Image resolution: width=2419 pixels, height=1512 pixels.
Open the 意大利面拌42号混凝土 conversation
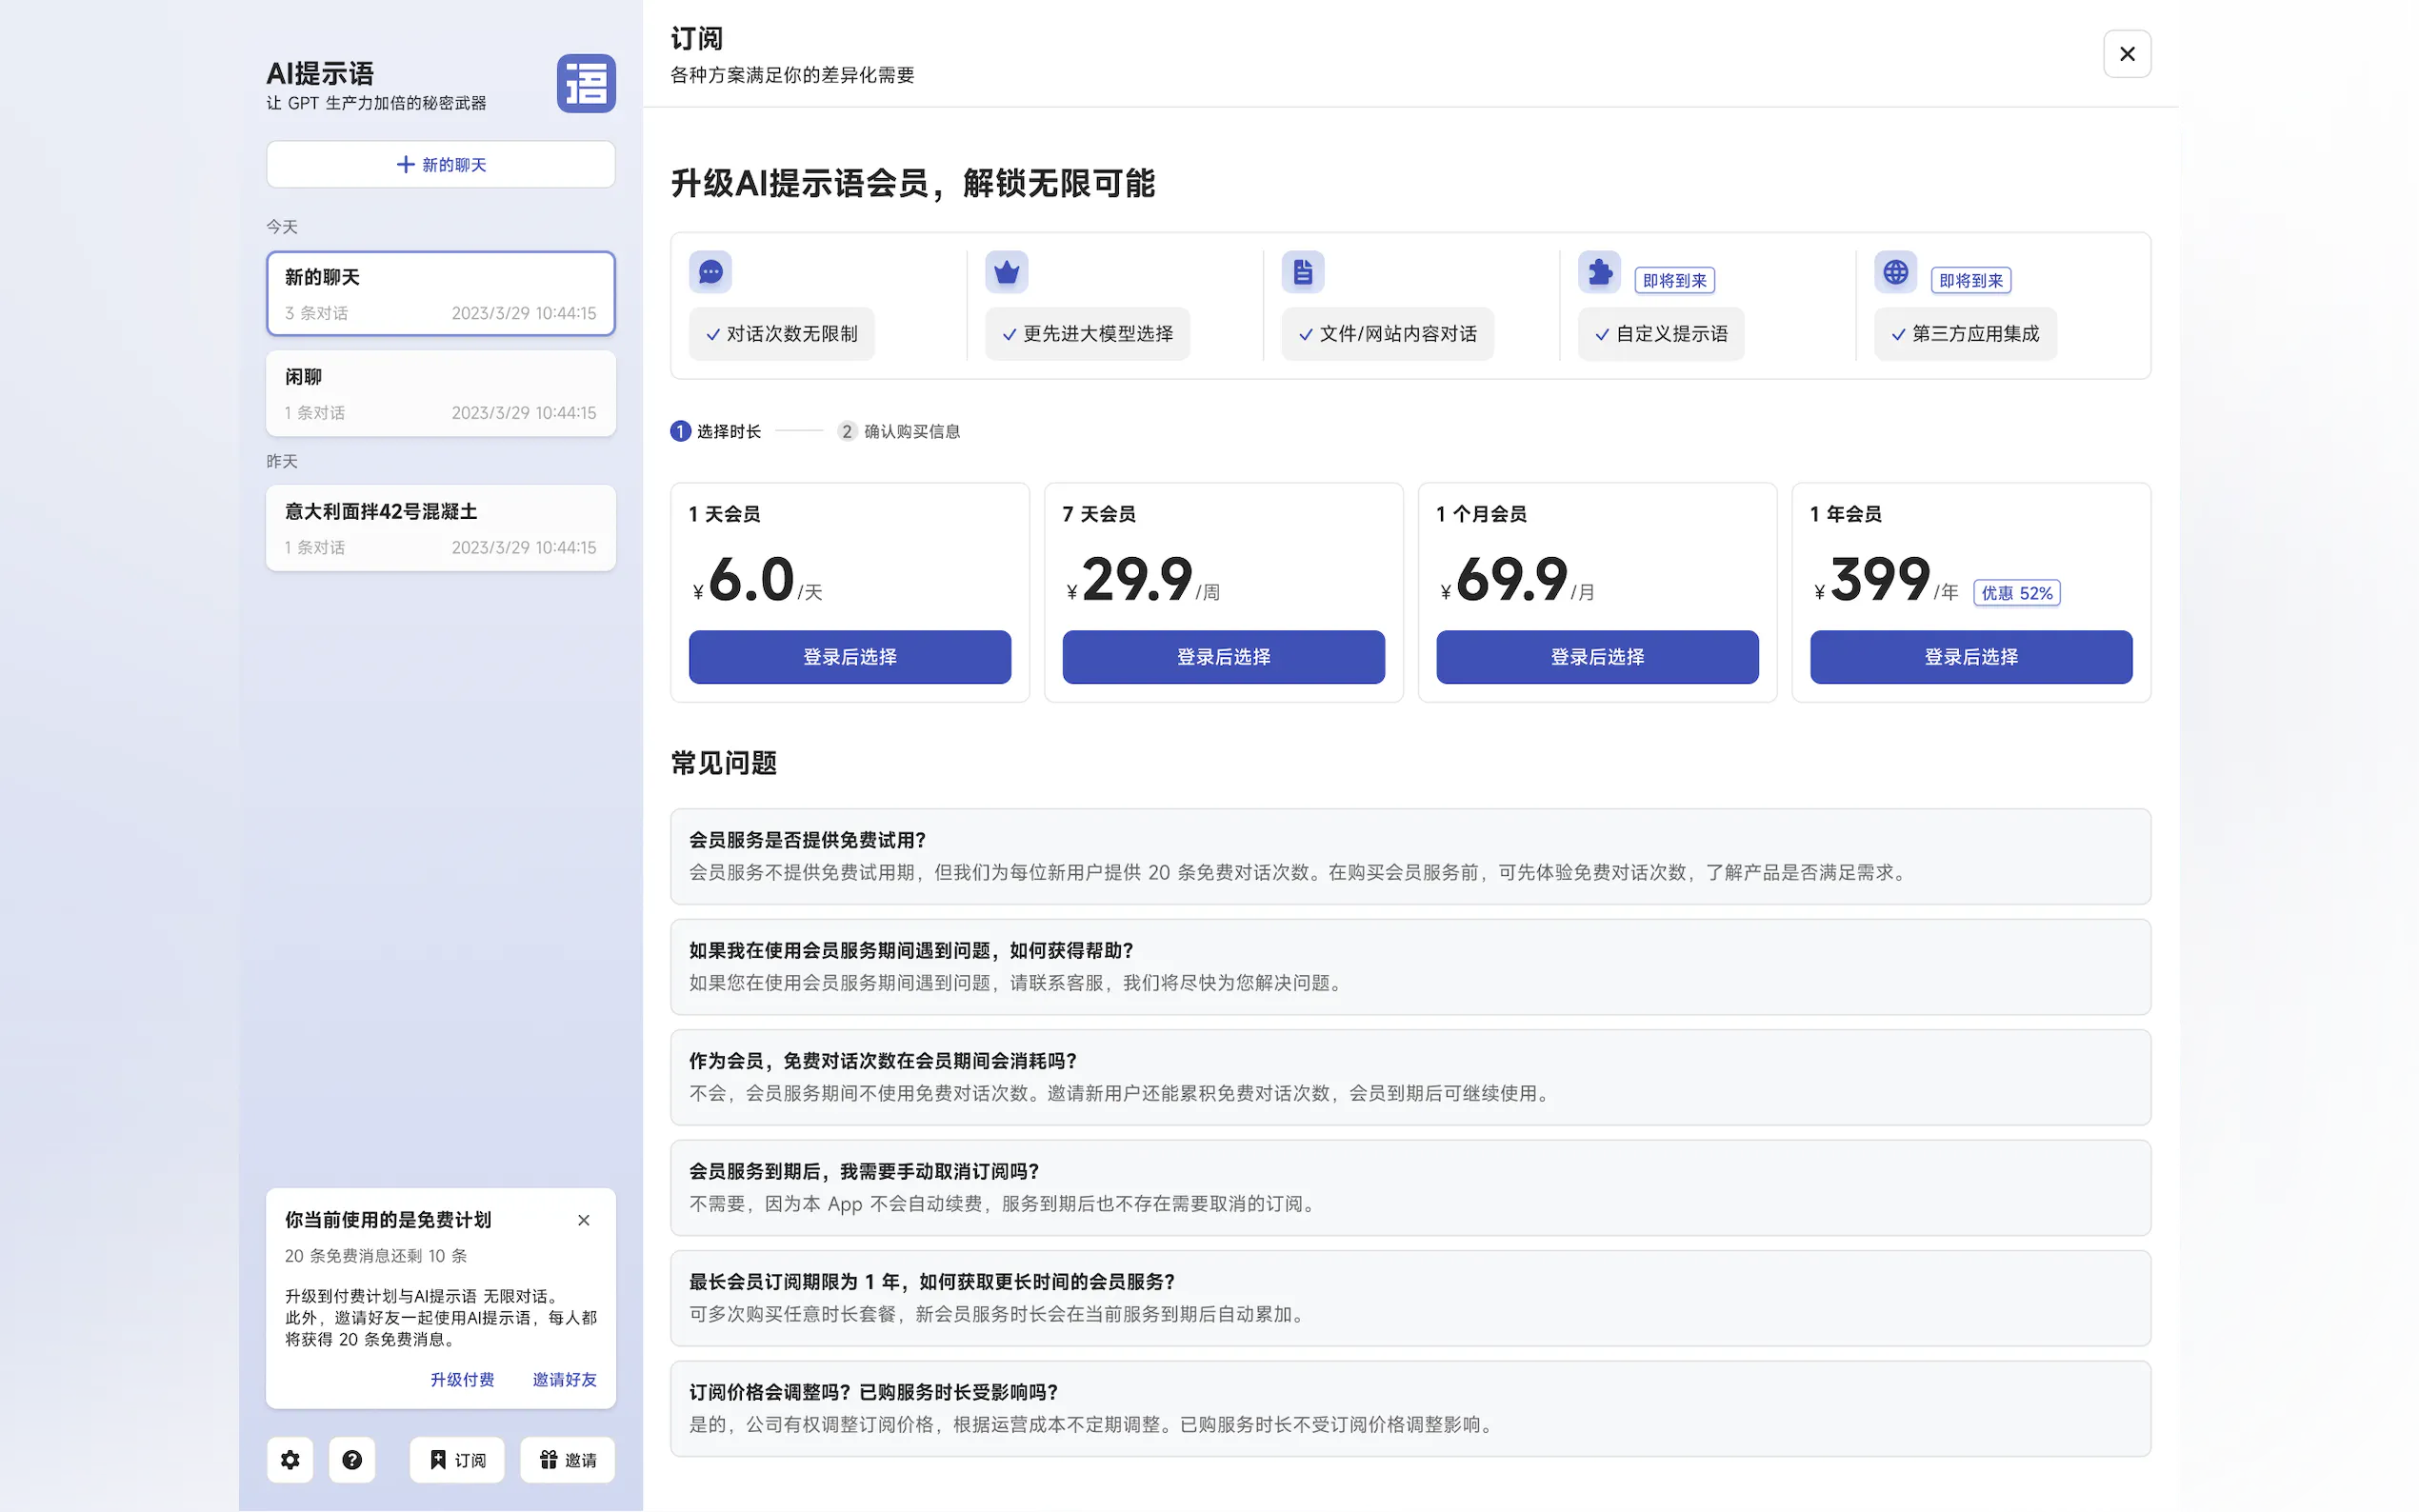(440, 528)
